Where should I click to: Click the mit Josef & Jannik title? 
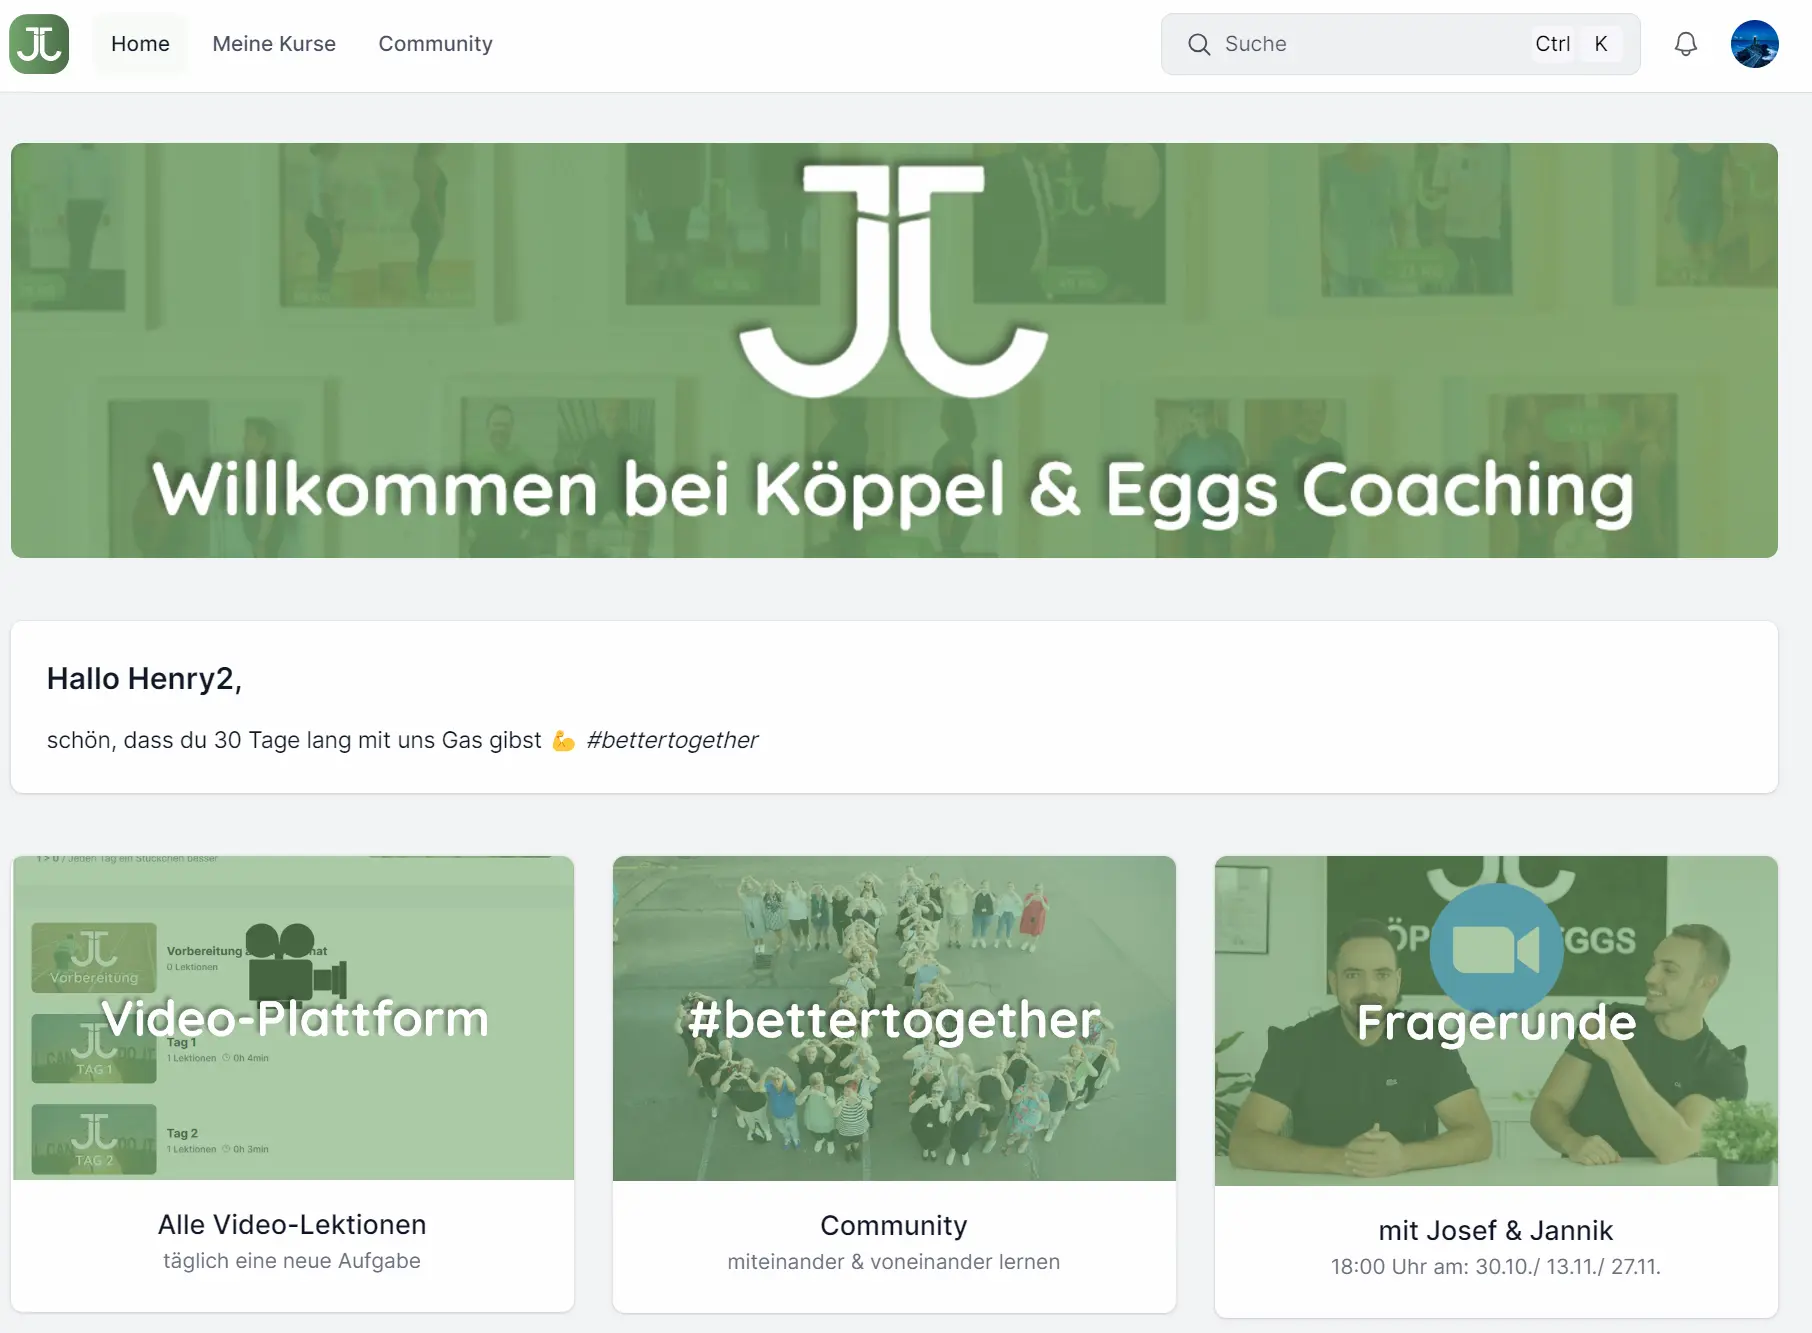(1496, 1230)
